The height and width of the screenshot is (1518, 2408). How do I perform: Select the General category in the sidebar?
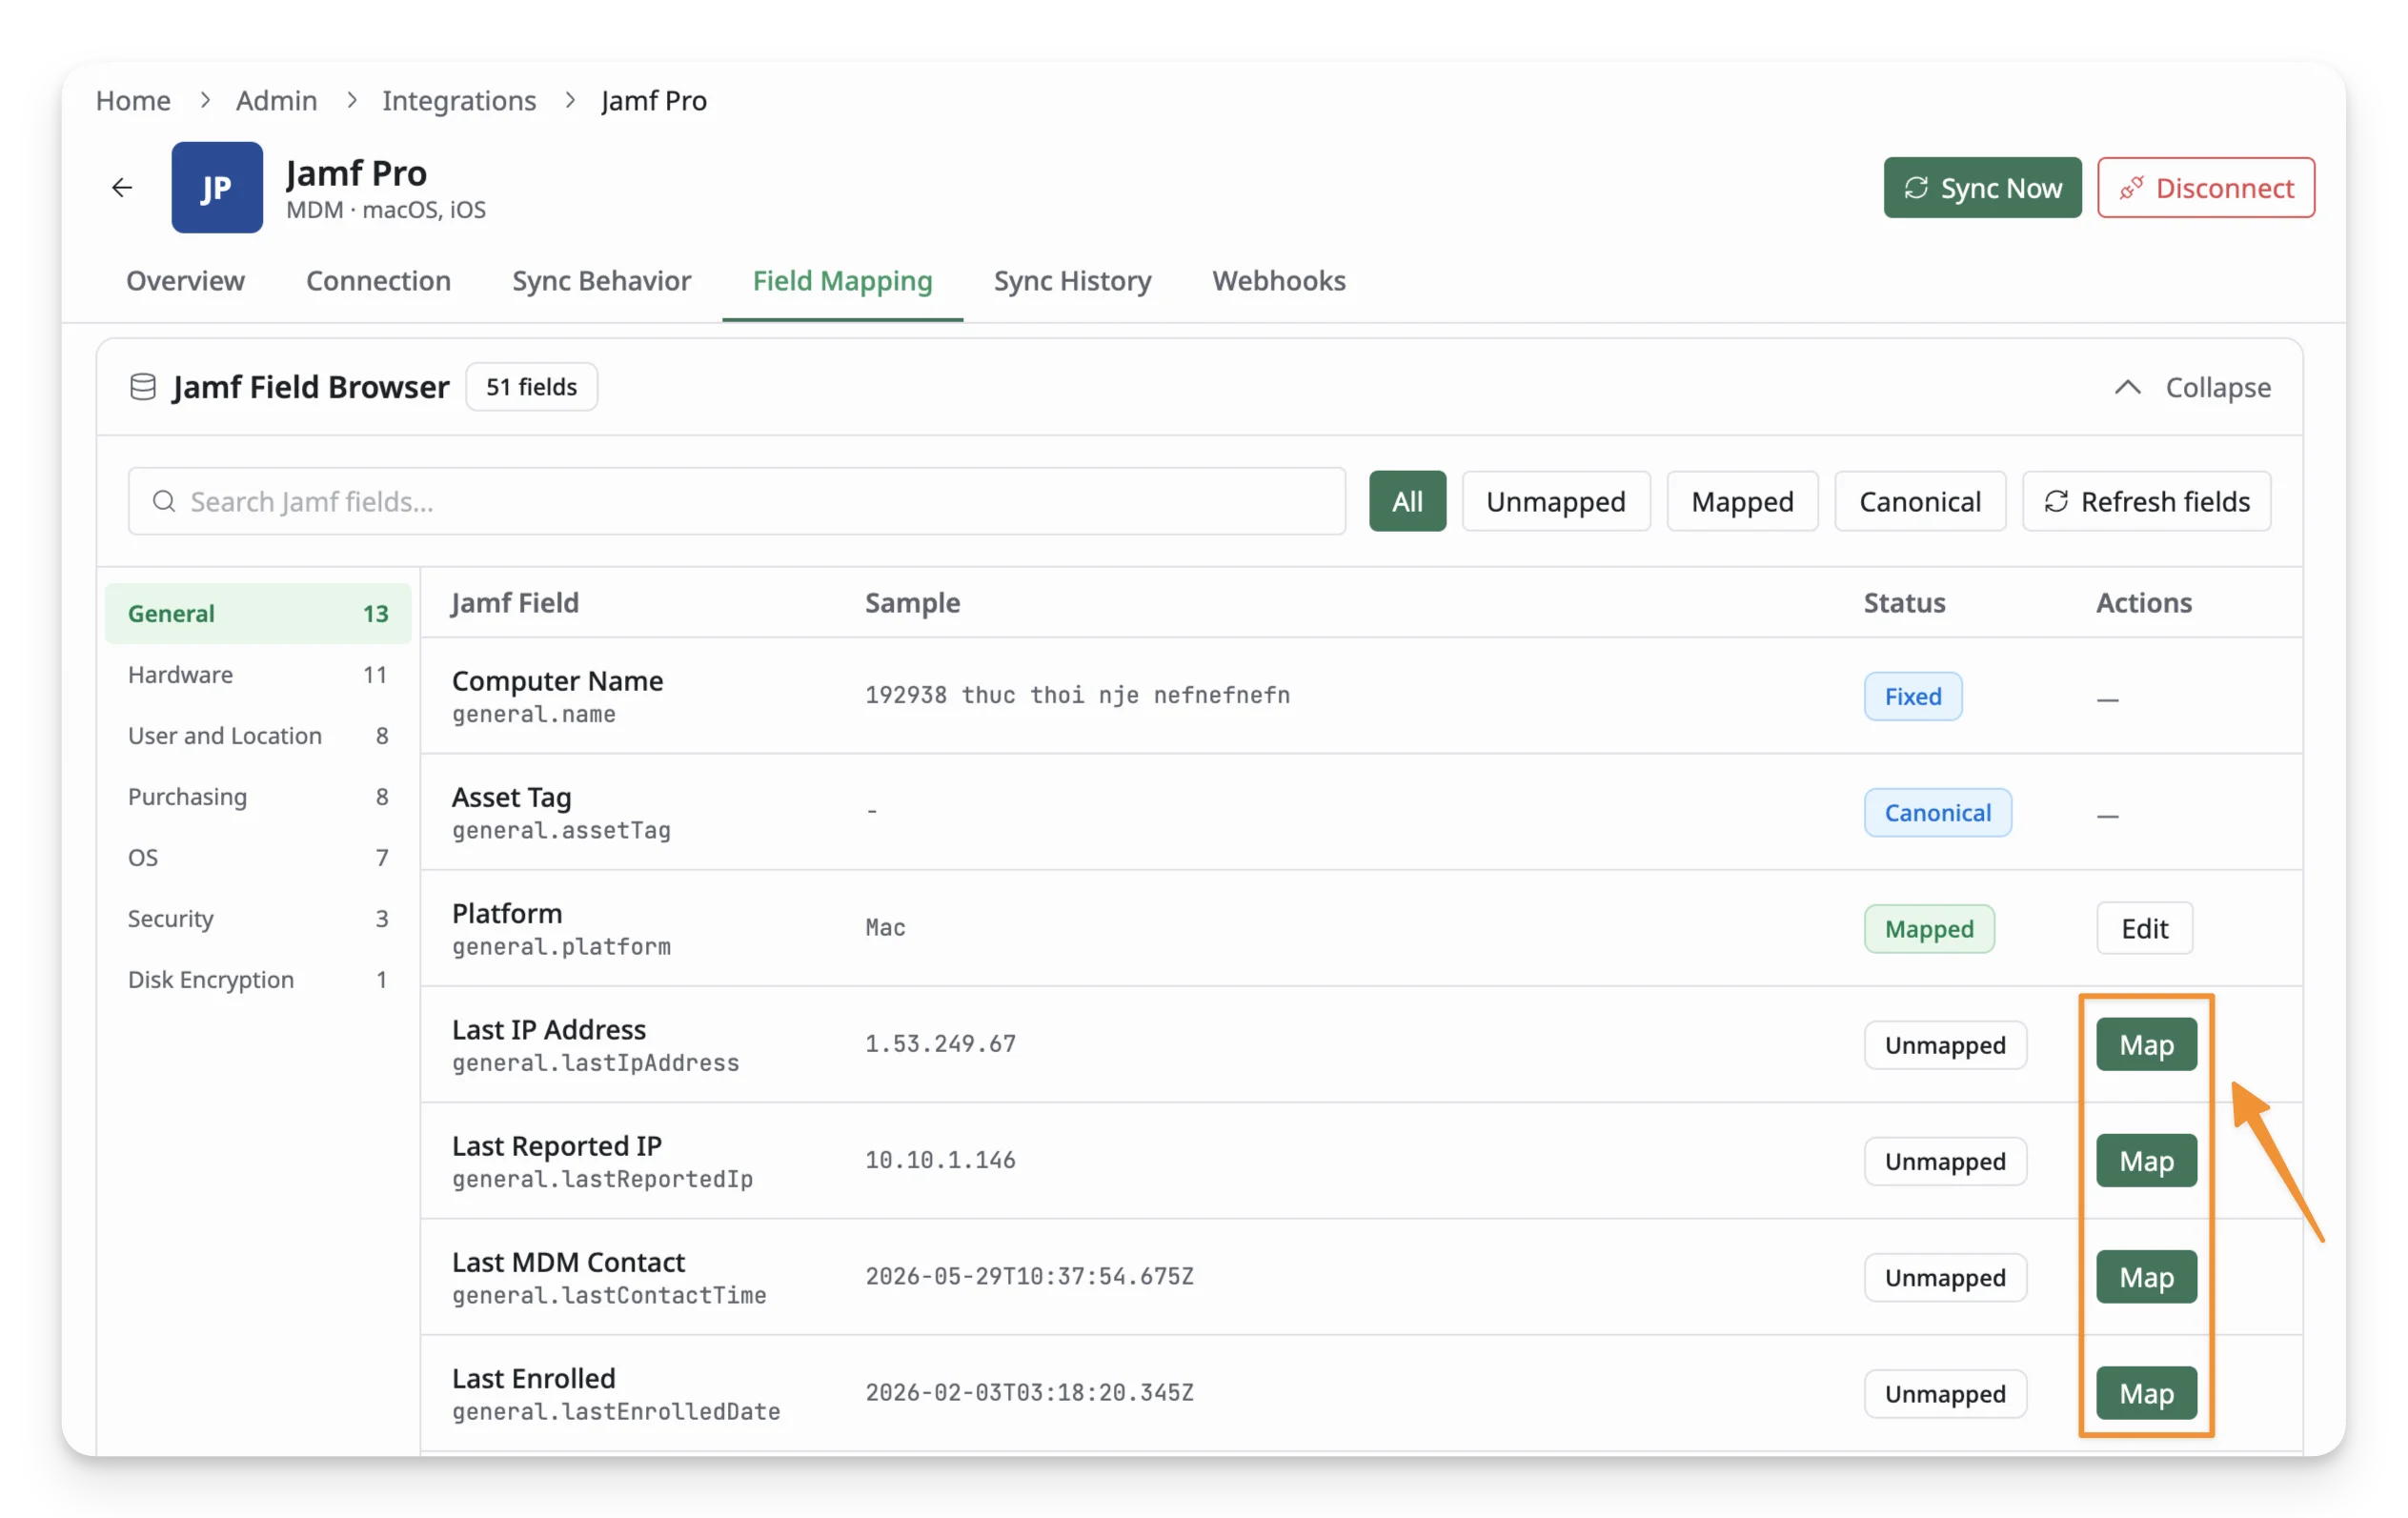258,613
